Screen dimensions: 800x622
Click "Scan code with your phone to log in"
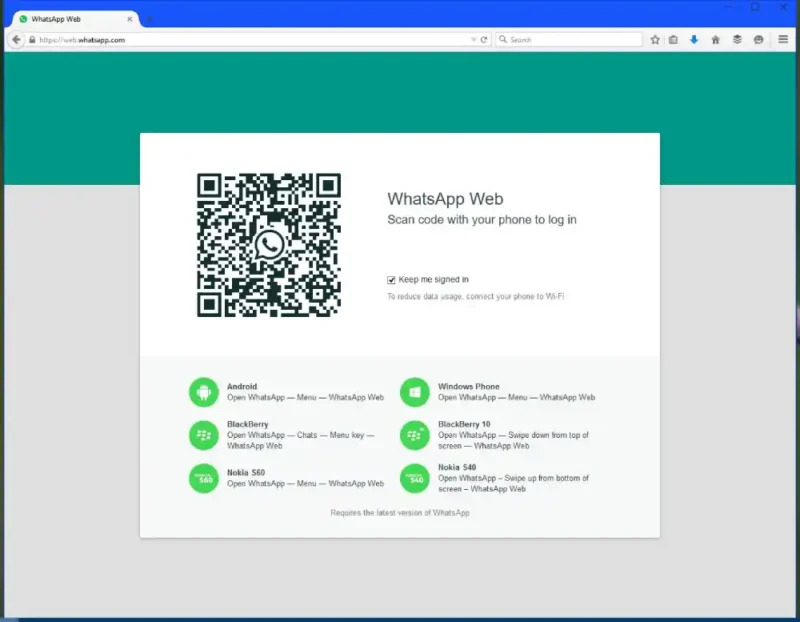tap(482, 219)
